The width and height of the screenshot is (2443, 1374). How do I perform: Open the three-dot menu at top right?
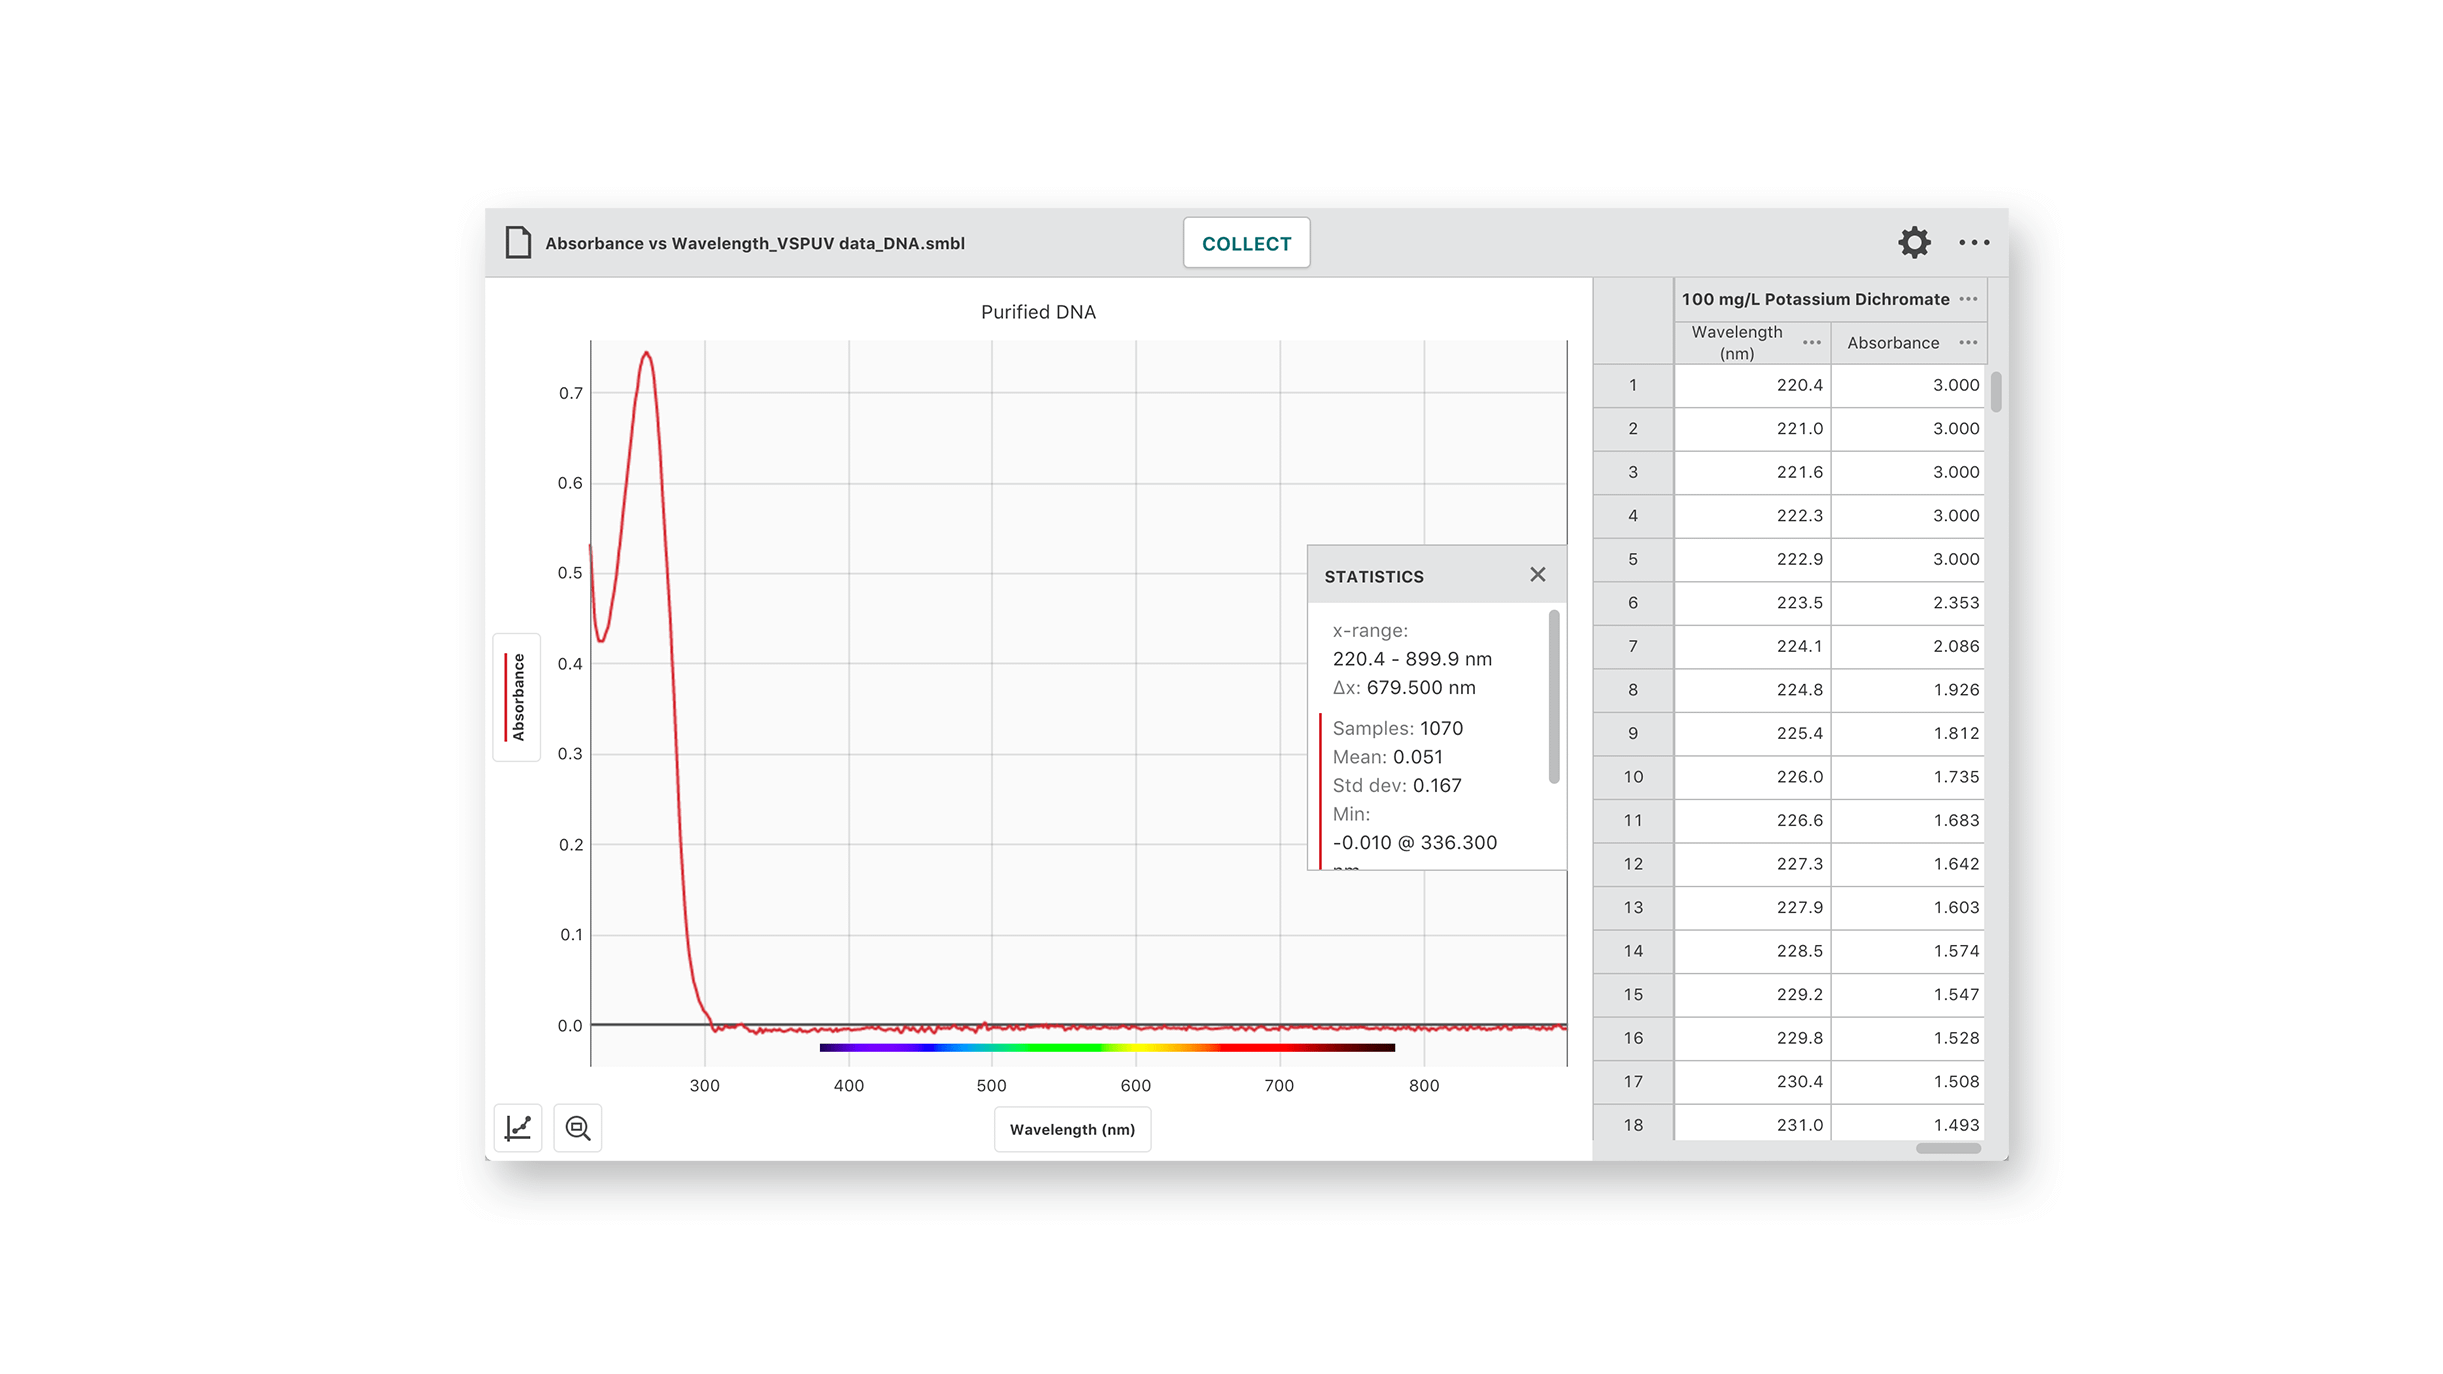[x=1974, y=242]
